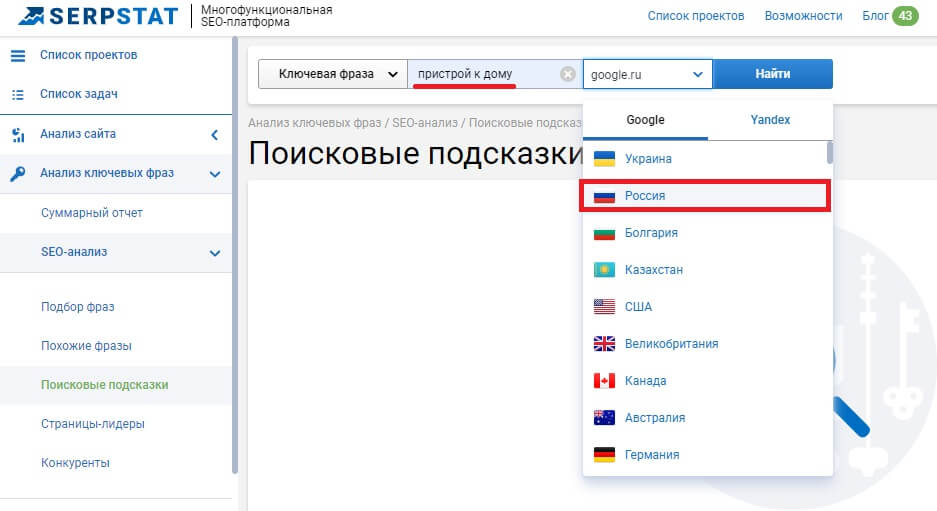Click the Russia flag icon
The width and height of the screenshot is (937, 511).
[x=604, y=196]
